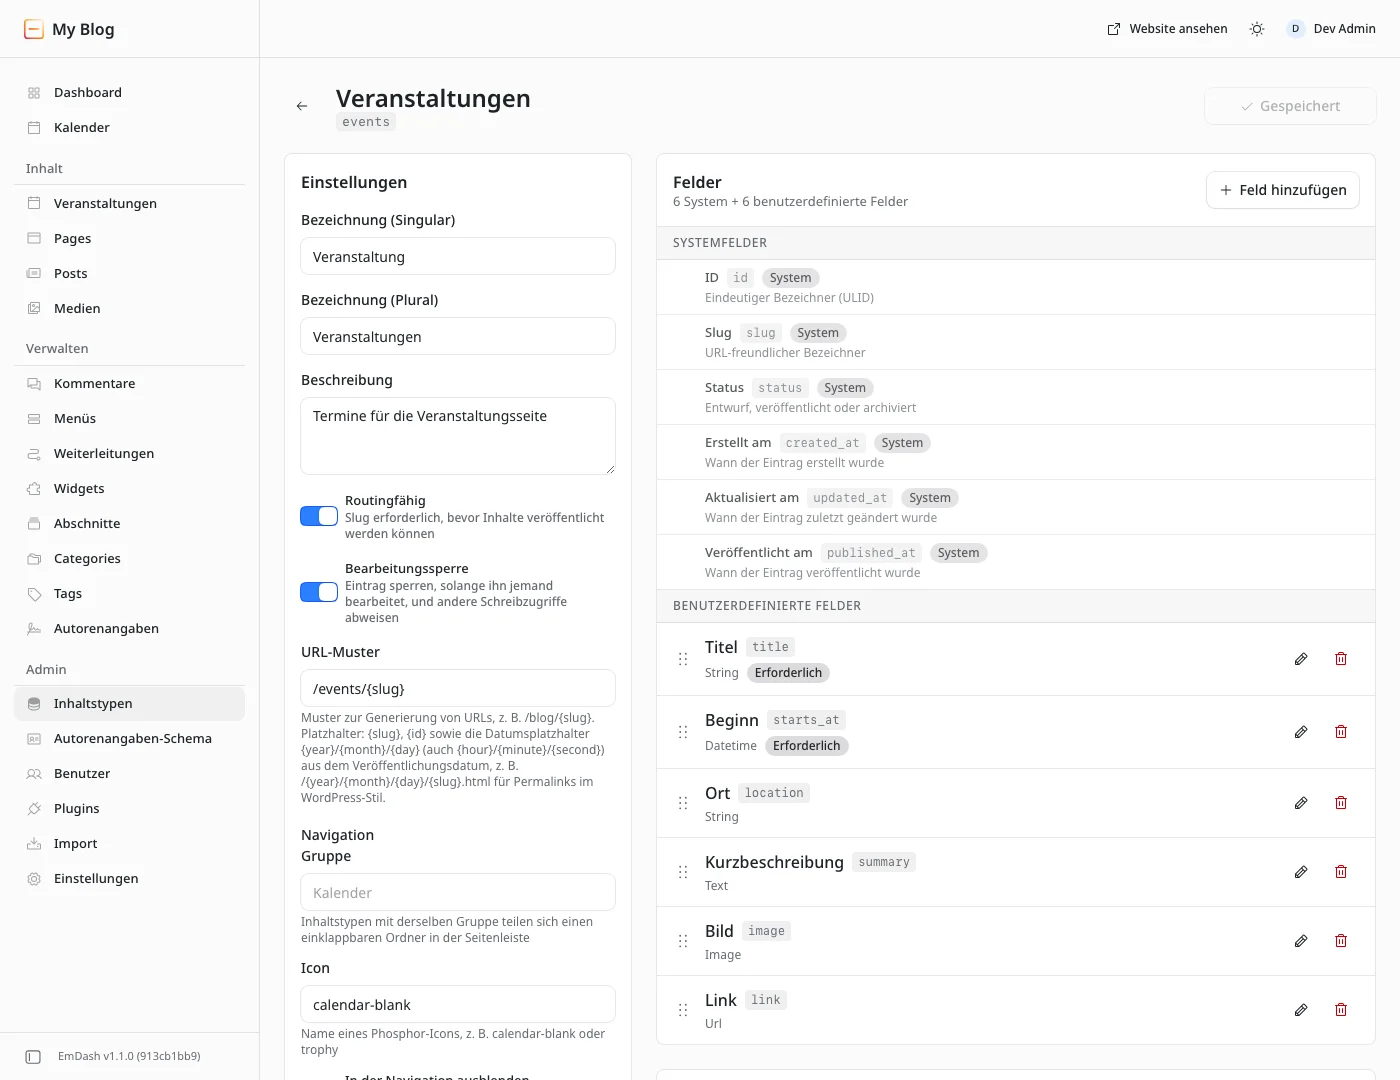This screenshot has height=1080, width=1400.
Task: Grab the drag handle for Titel field
Action: pos(683,659)
